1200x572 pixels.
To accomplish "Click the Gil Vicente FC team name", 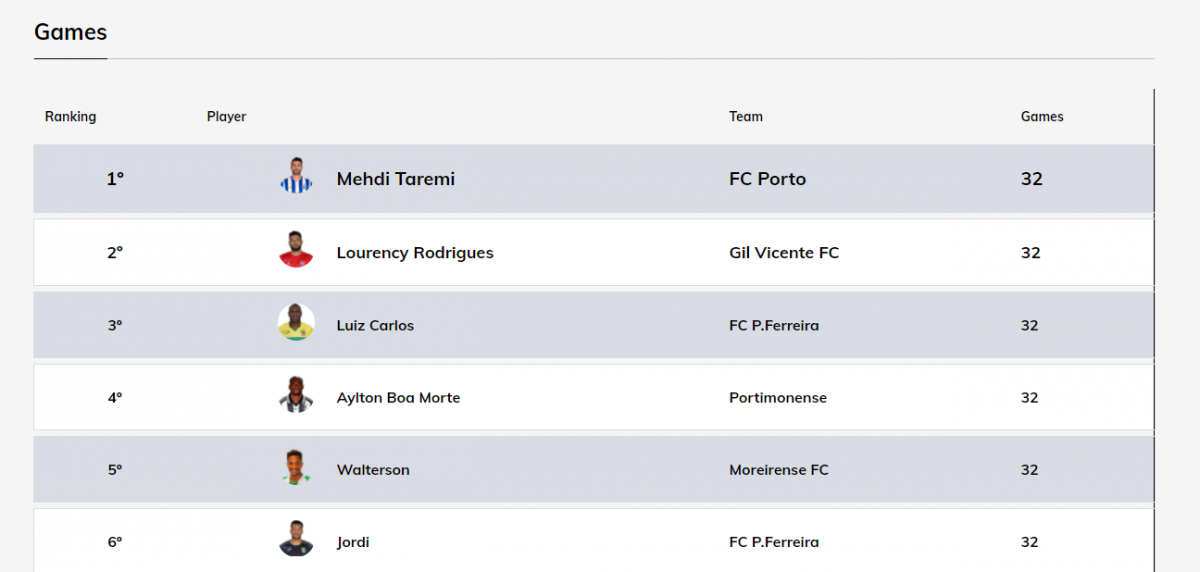I will click(x=784, y=253).
